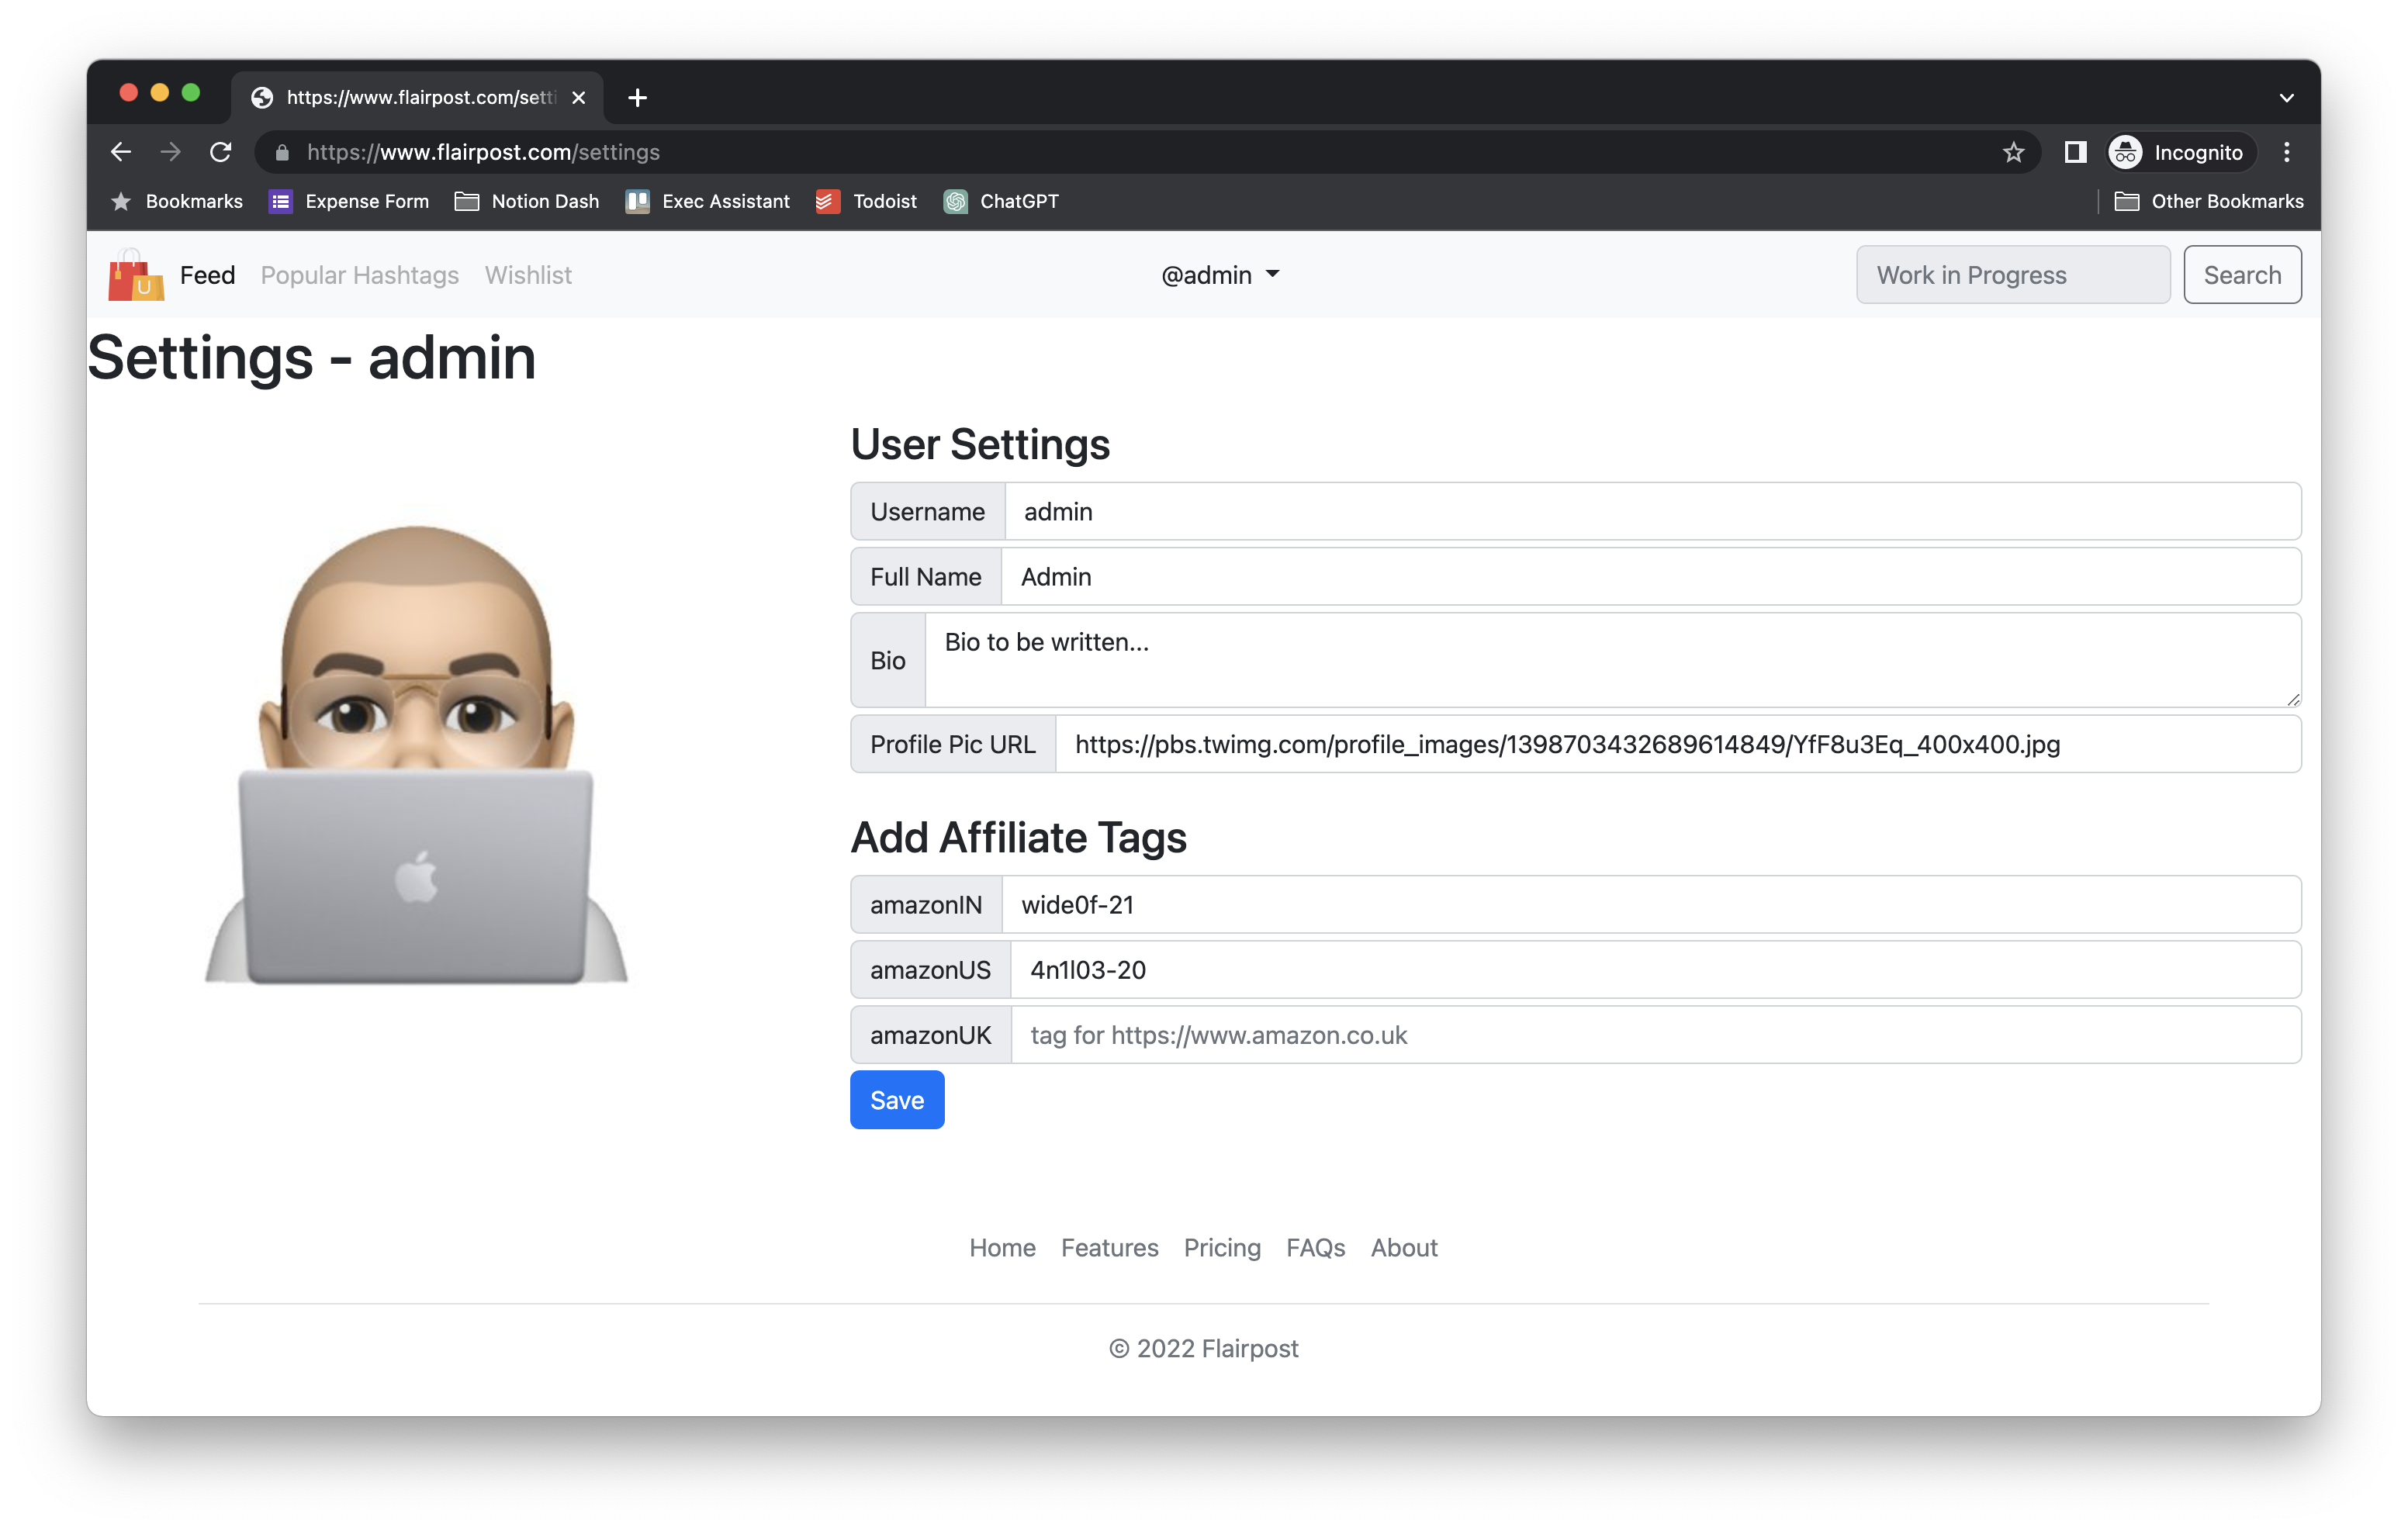Click the © 2022 Flairpost text
Image resolution: width=2408 pixels, height=1531 pixels.
pos(1204,1349)
